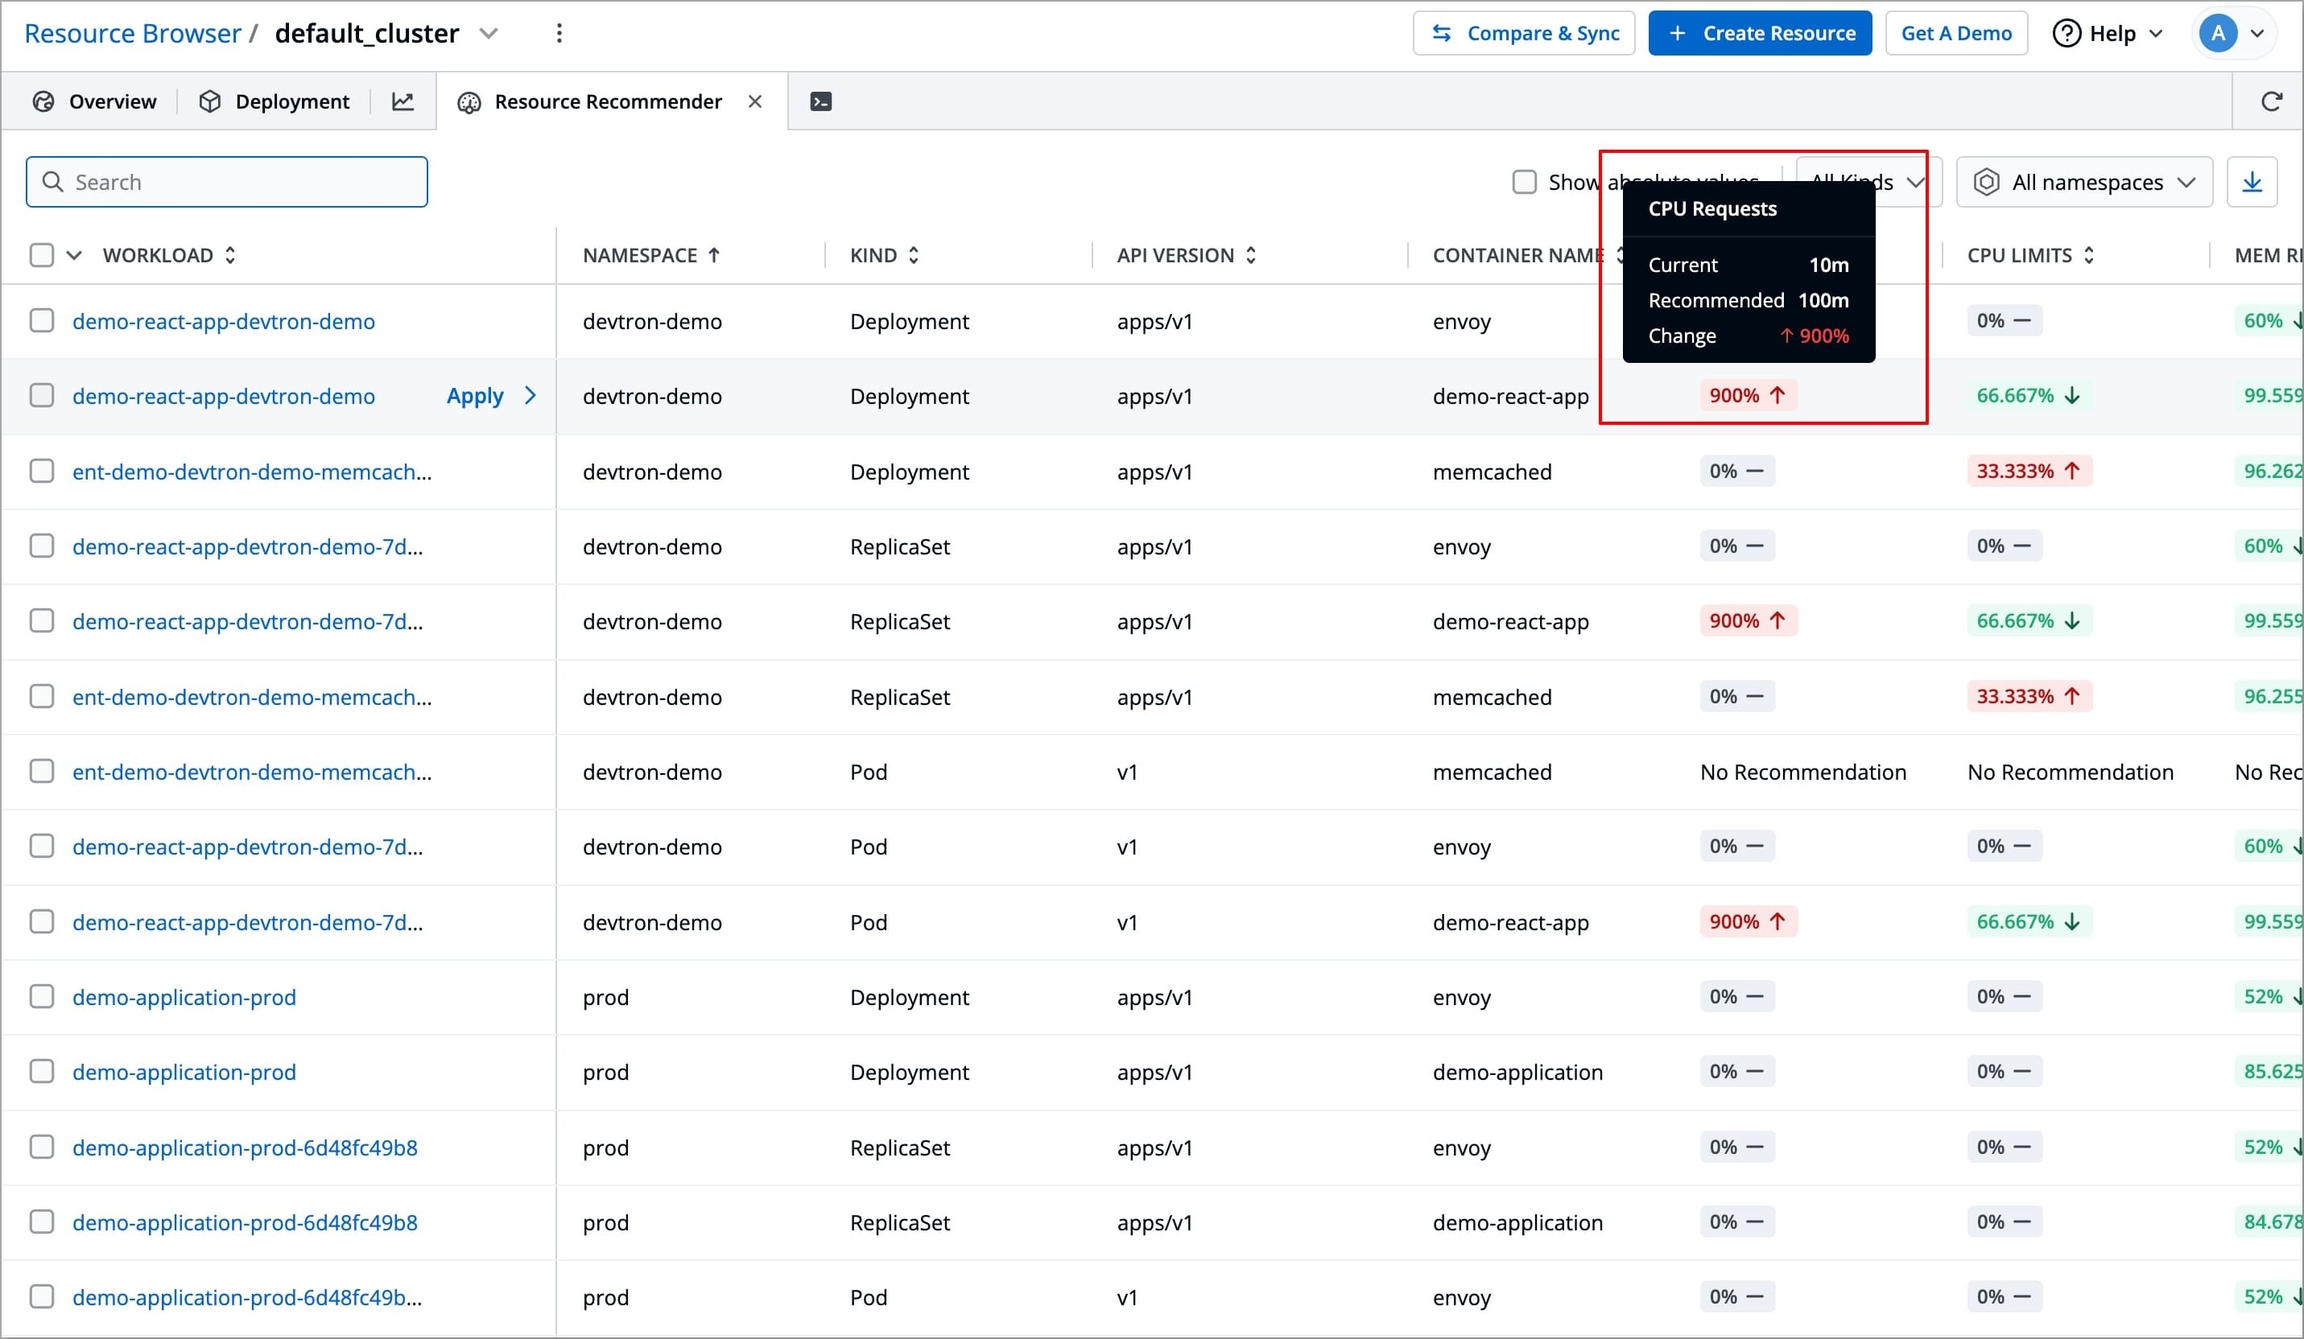
Task: Tick the select-all workloads header checkbox
Action: click(41, 255)
